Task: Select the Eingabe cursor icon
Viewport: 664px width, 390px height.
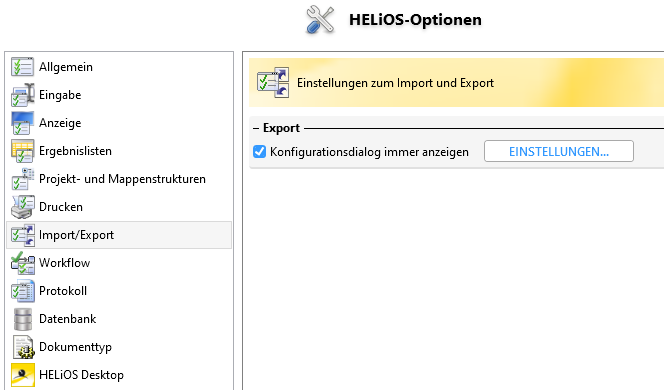Action: [x=22, y=95]
